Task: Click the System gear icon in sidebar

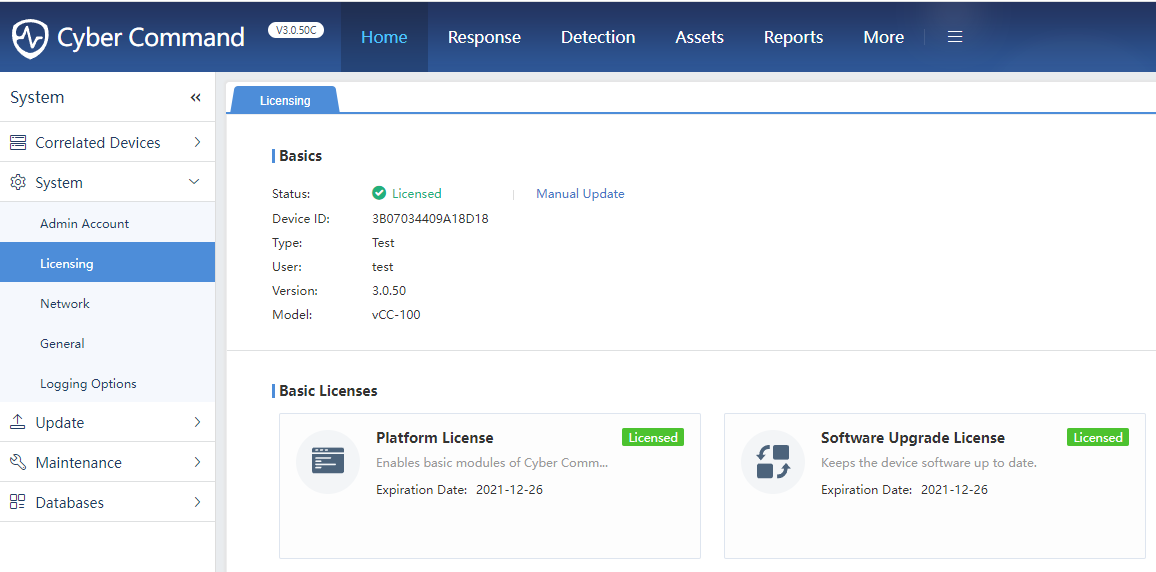Action: [x=18, y=182]
